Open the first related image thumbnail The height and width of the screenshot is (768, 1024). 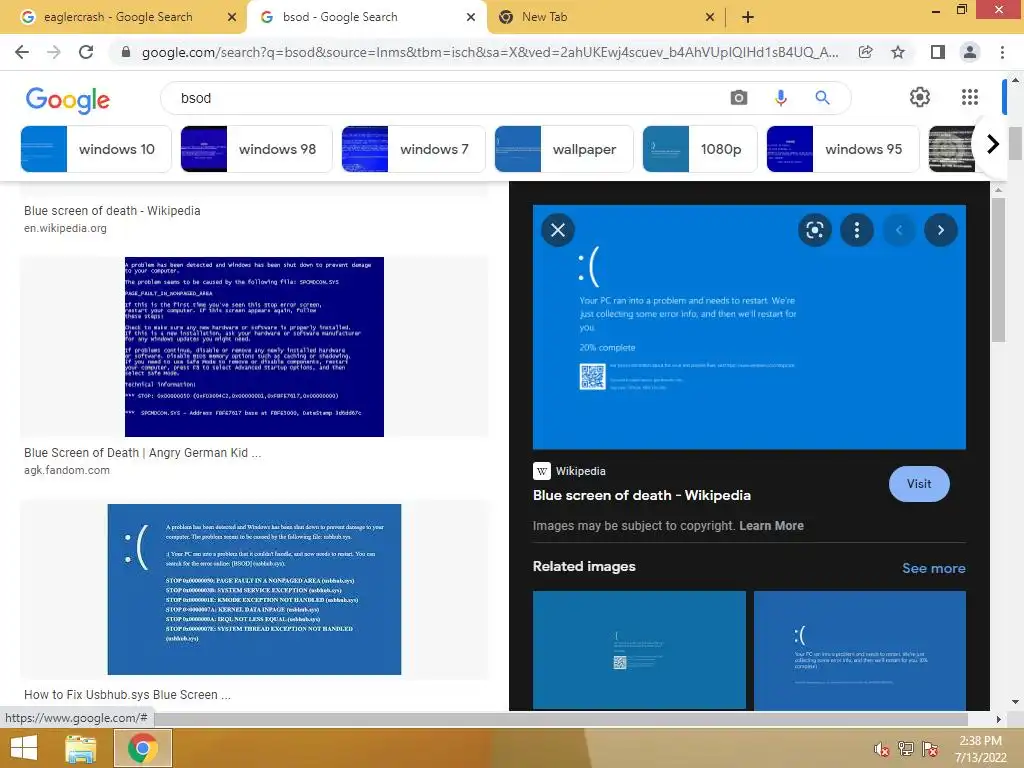click(x=639, y=650)
